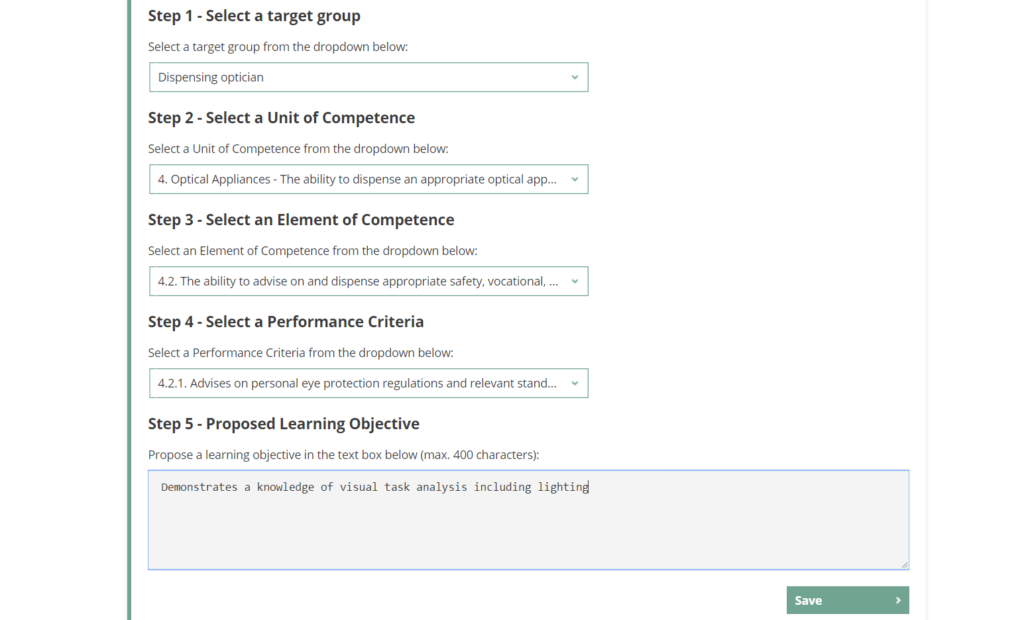Click the 'Propose a learning objective' instruction label
The image size is (1024, 620).
343,454
